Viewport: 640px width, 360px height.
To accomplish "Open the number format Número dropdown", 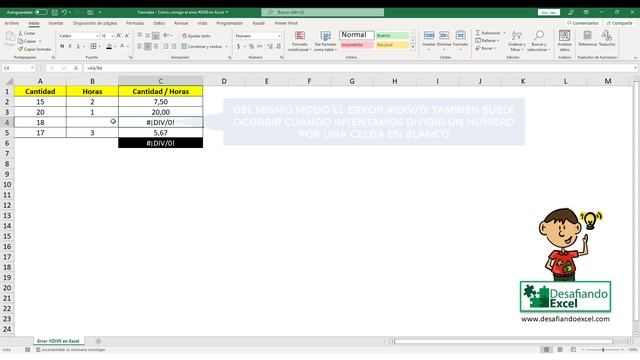I will [279, 36].
